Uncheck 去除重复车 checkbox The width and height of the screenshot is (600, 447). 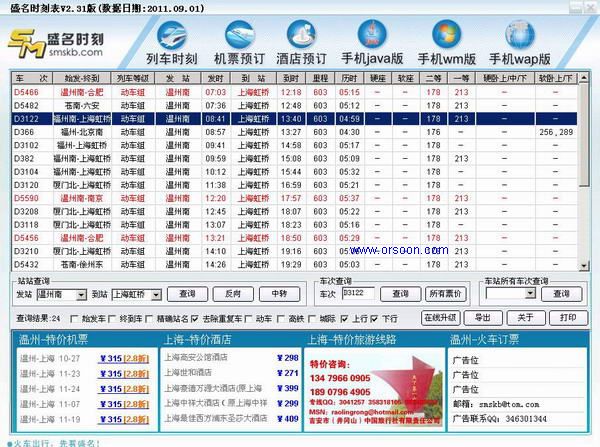tap(194, 319)
